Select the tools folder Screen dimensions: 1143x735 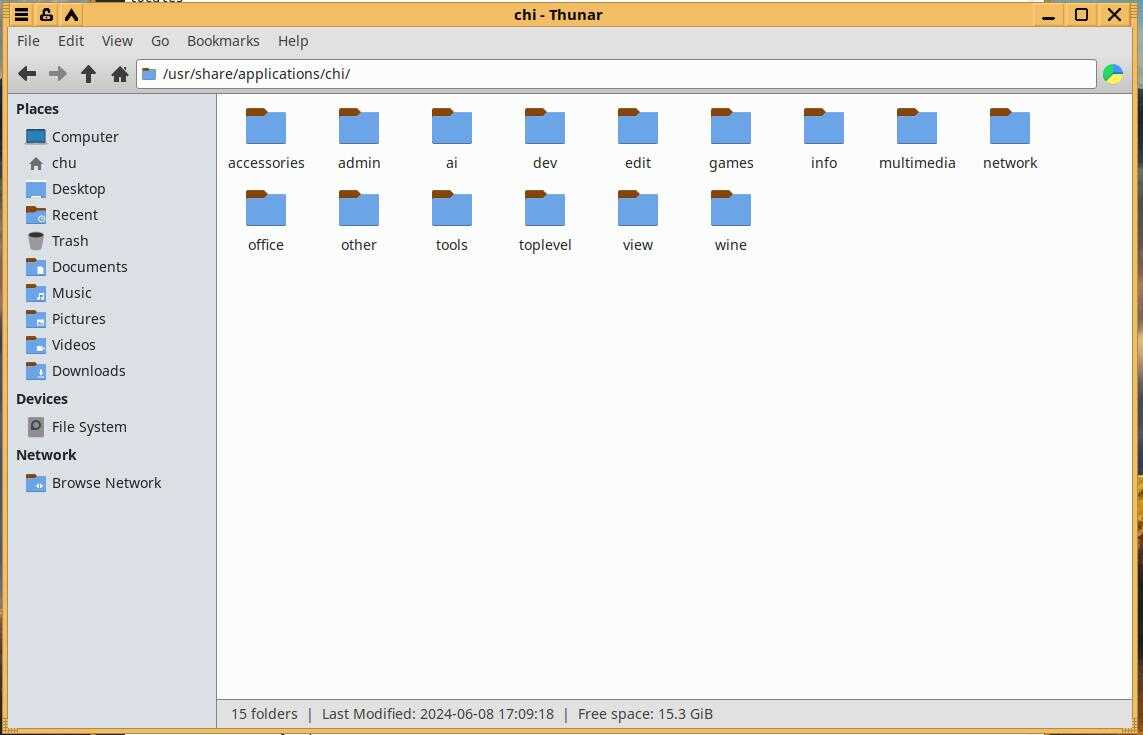point(452,208)
